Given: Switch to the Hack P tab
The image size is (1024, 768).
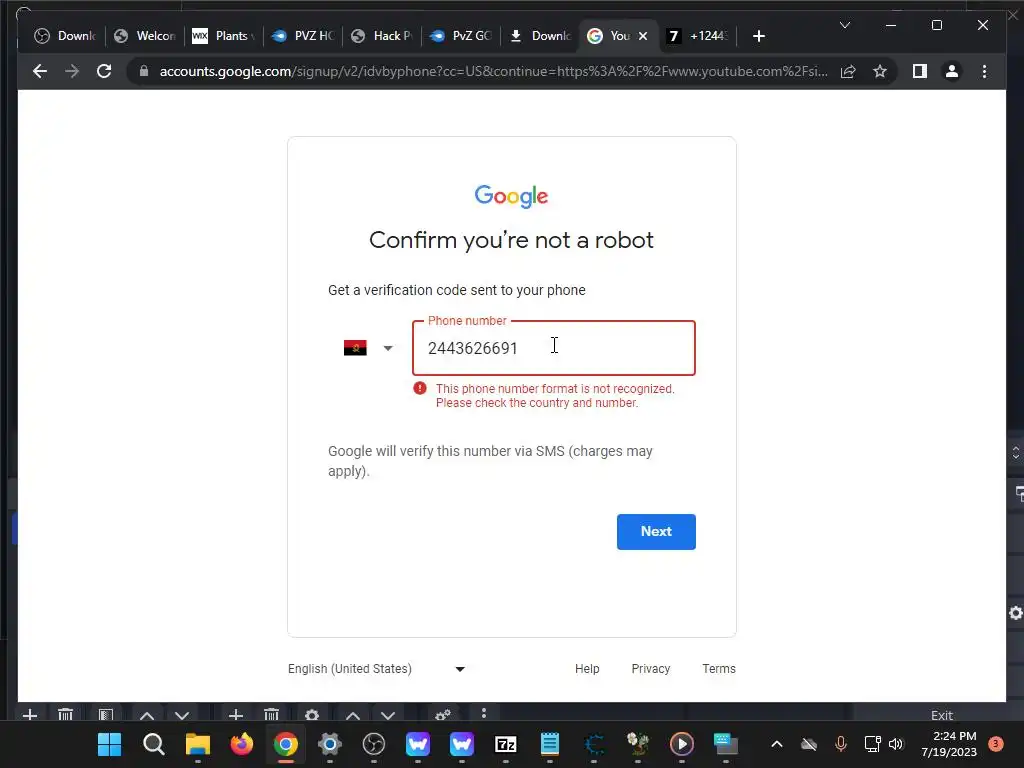Looking at the screenshot, I should tap(381, 36).
